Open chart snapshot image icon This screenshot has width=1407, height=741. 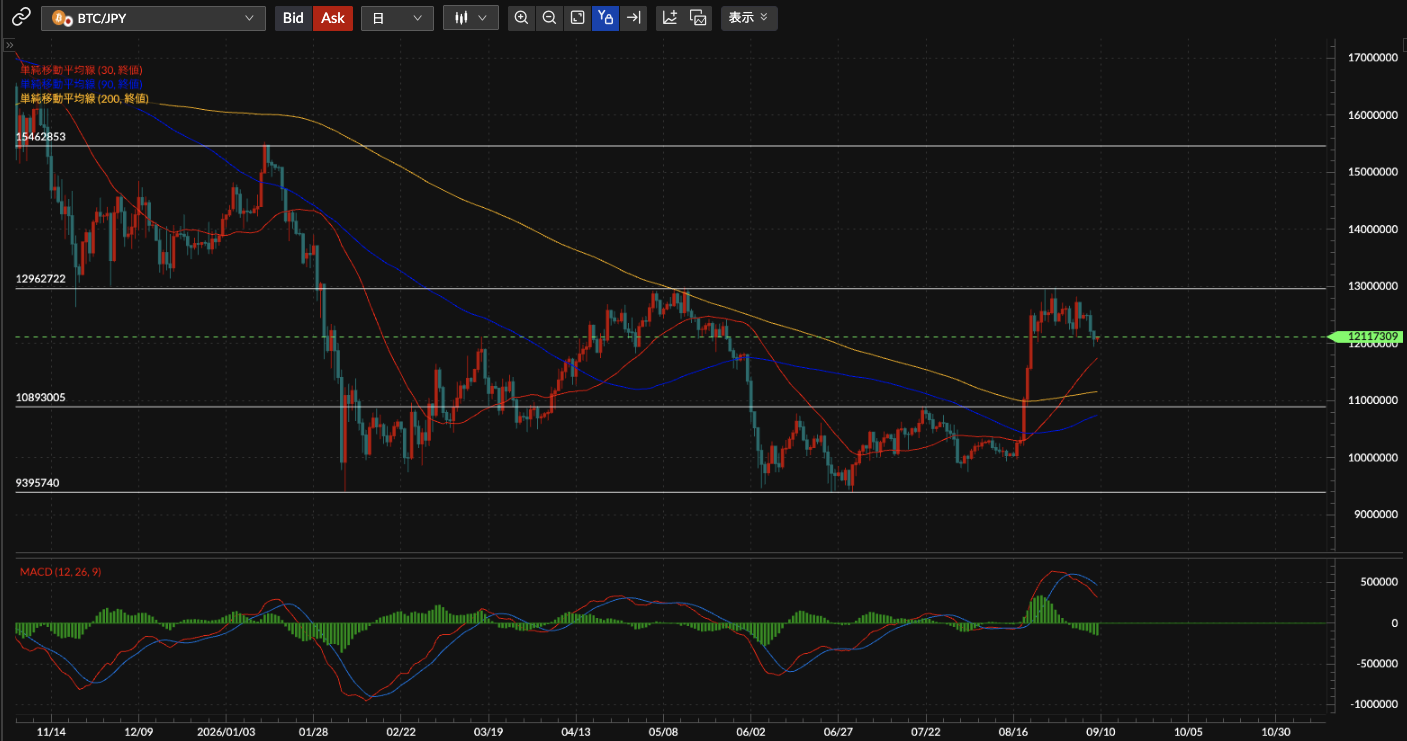point(698,18)
